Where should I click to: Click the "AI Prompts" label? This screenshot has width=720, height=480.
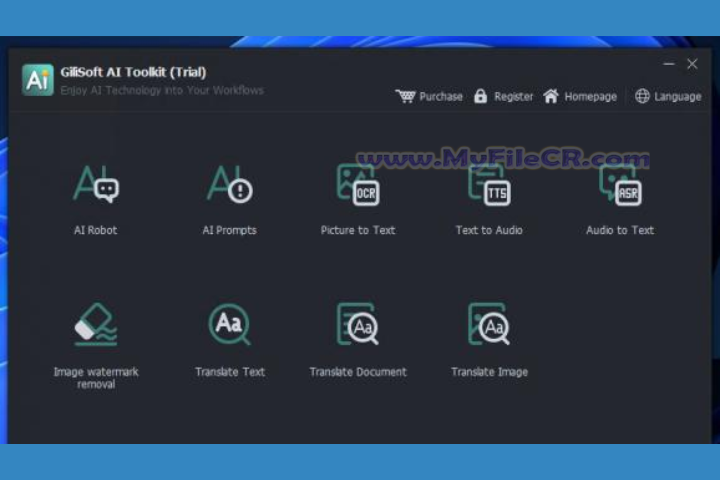[x=230, y=230]
